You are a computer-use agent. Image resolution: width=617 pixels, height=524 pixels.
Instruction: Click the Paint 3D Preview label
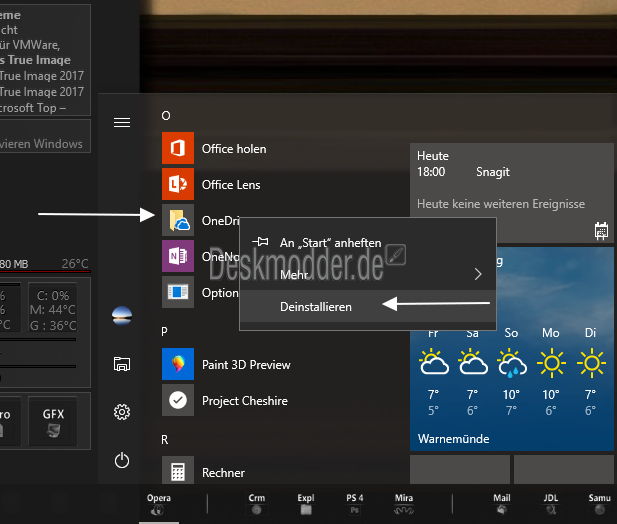246,365
